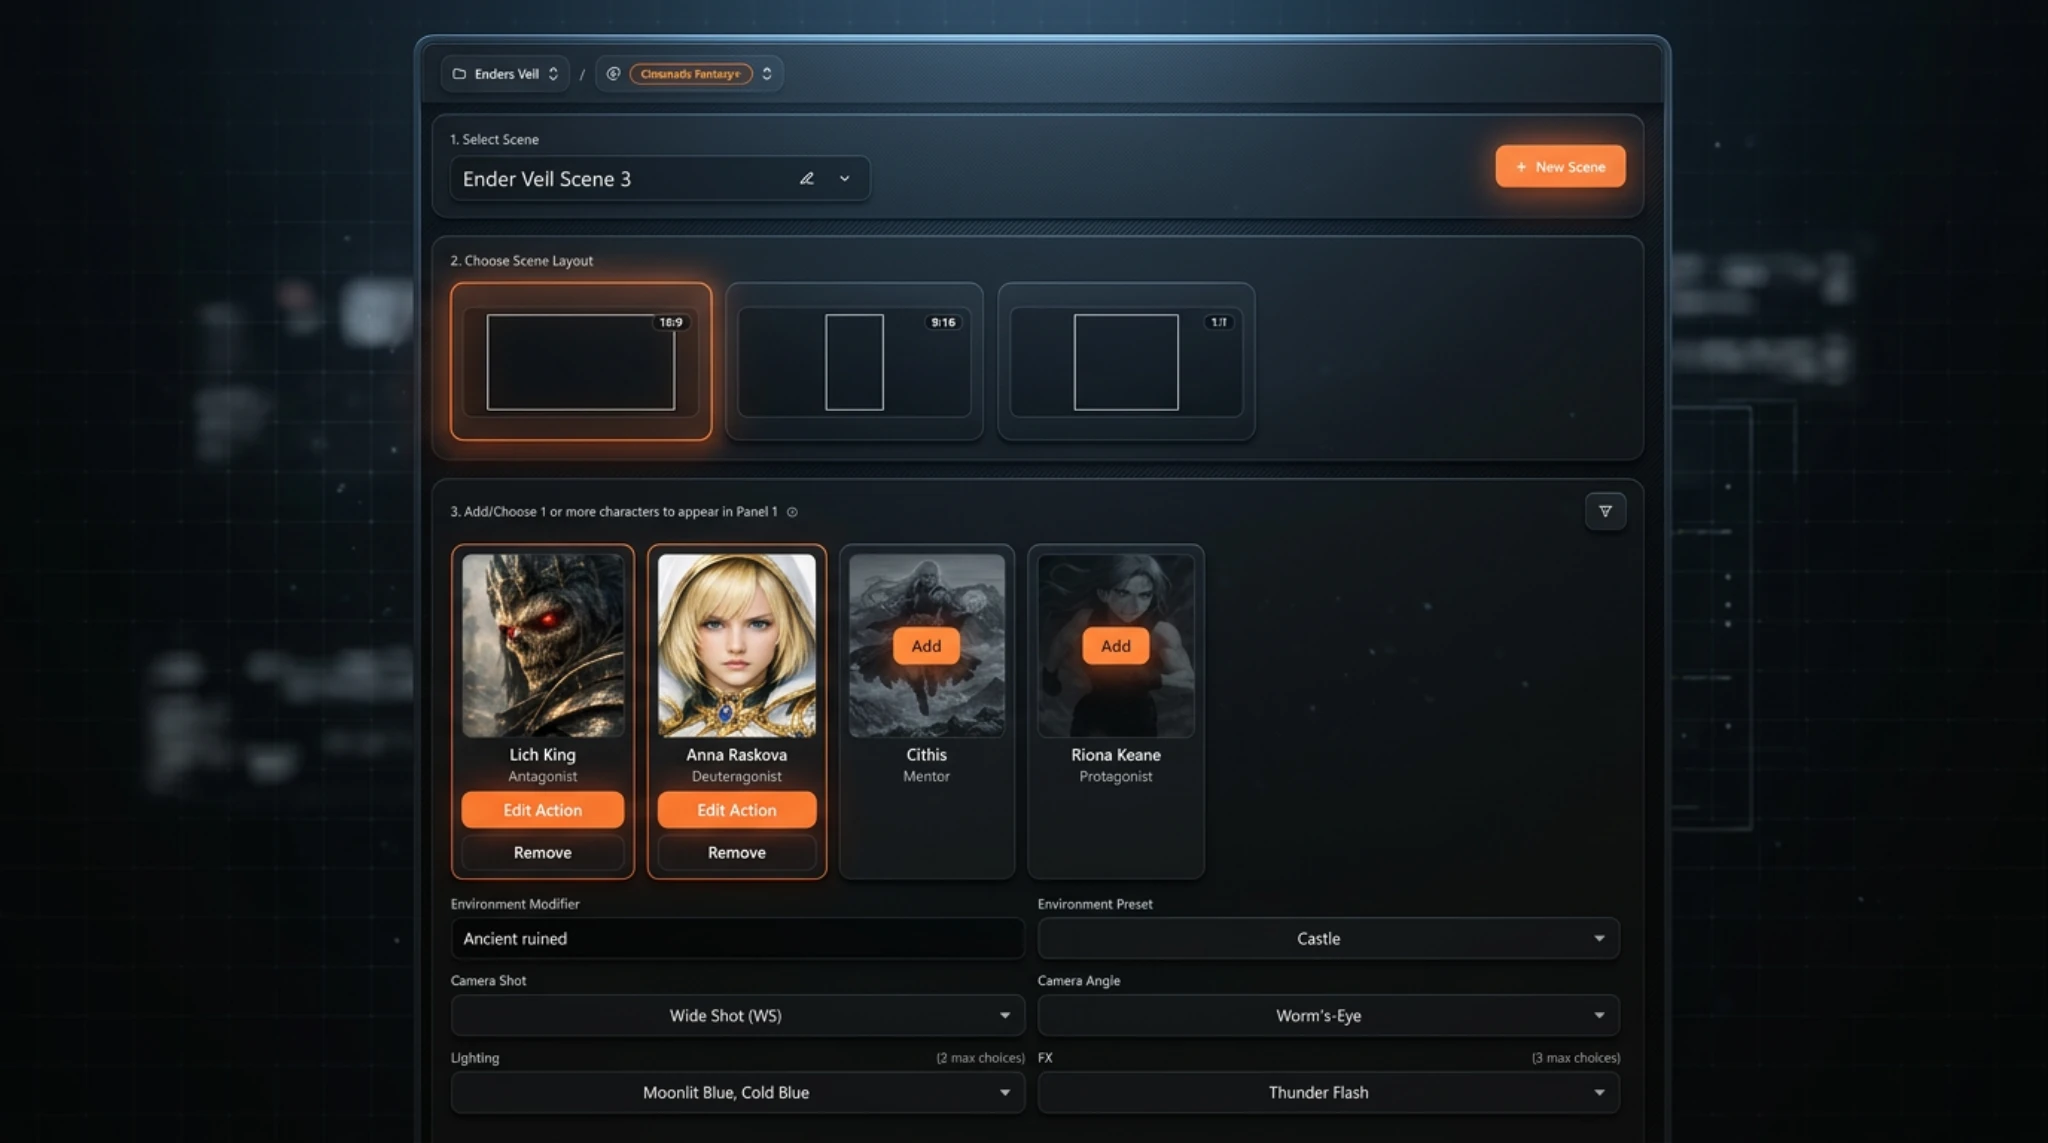Click the switcher arrows beside the fantasy genre tag
The height and width of the screenshot is (1143, 2048).
766,73
